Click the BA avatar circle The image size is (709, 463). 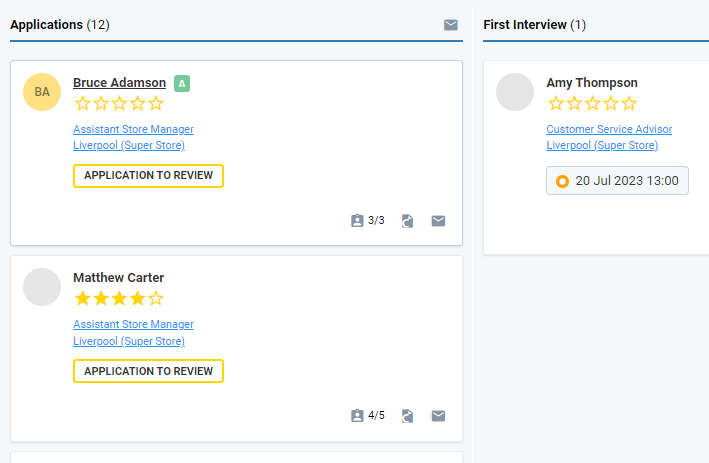(x=42, y=92)
